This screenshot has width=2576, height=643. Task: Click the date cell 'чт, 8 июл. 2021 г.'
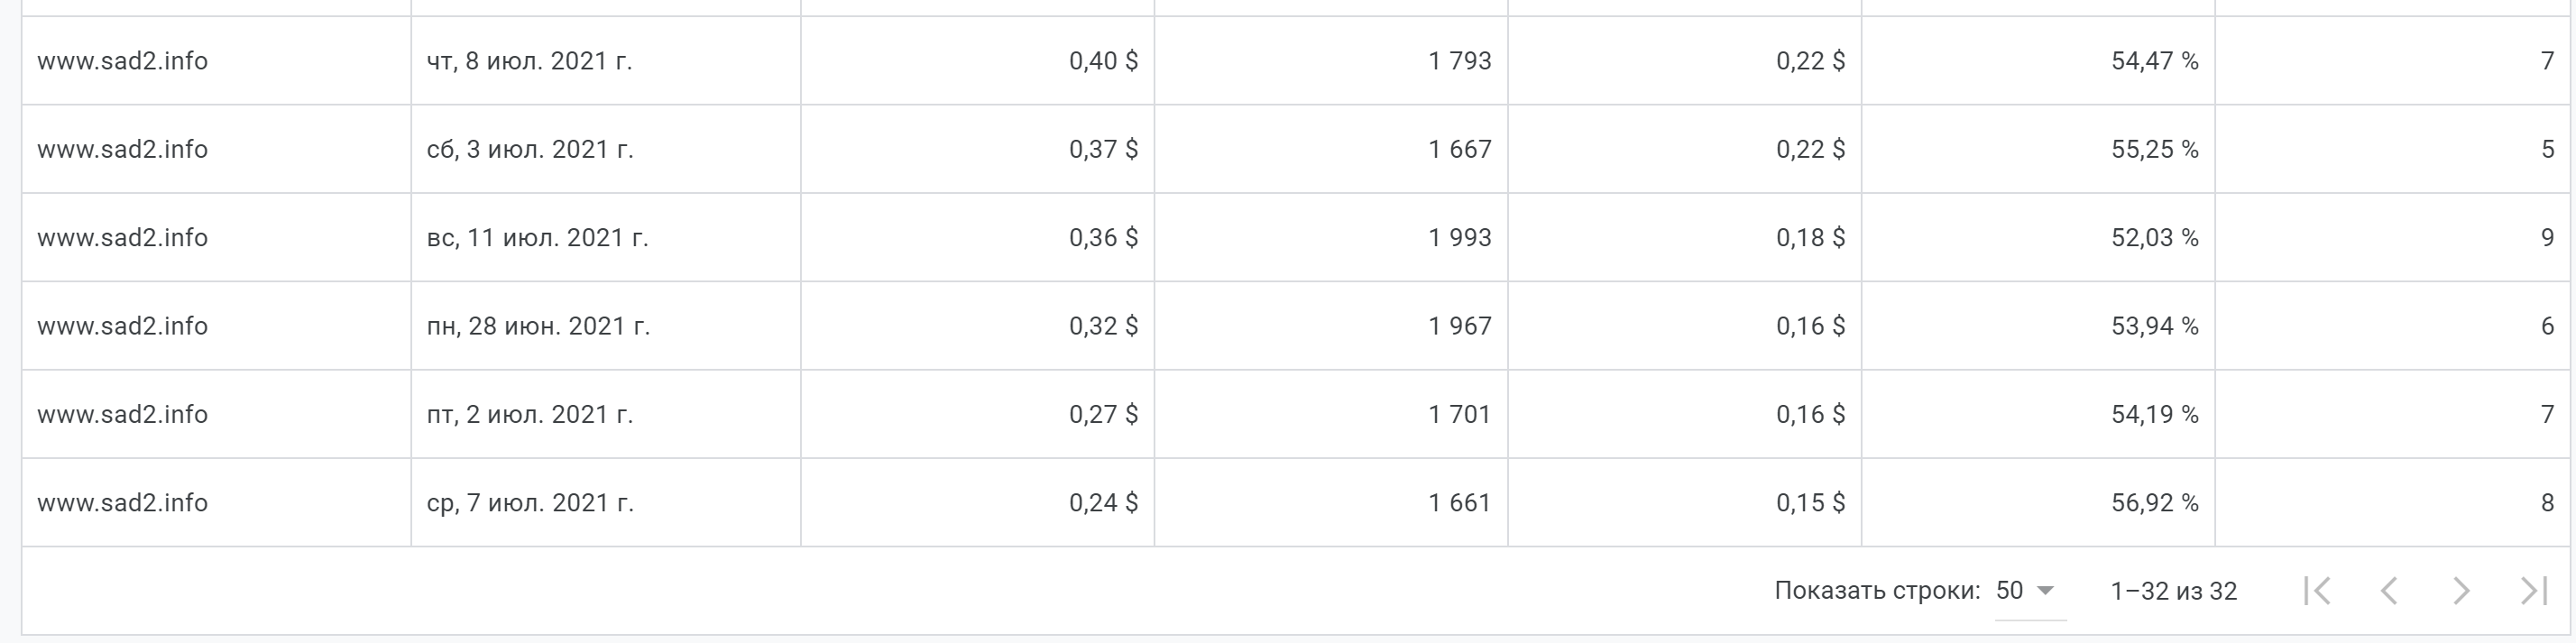pyautogui.click(x=530, y=61)
